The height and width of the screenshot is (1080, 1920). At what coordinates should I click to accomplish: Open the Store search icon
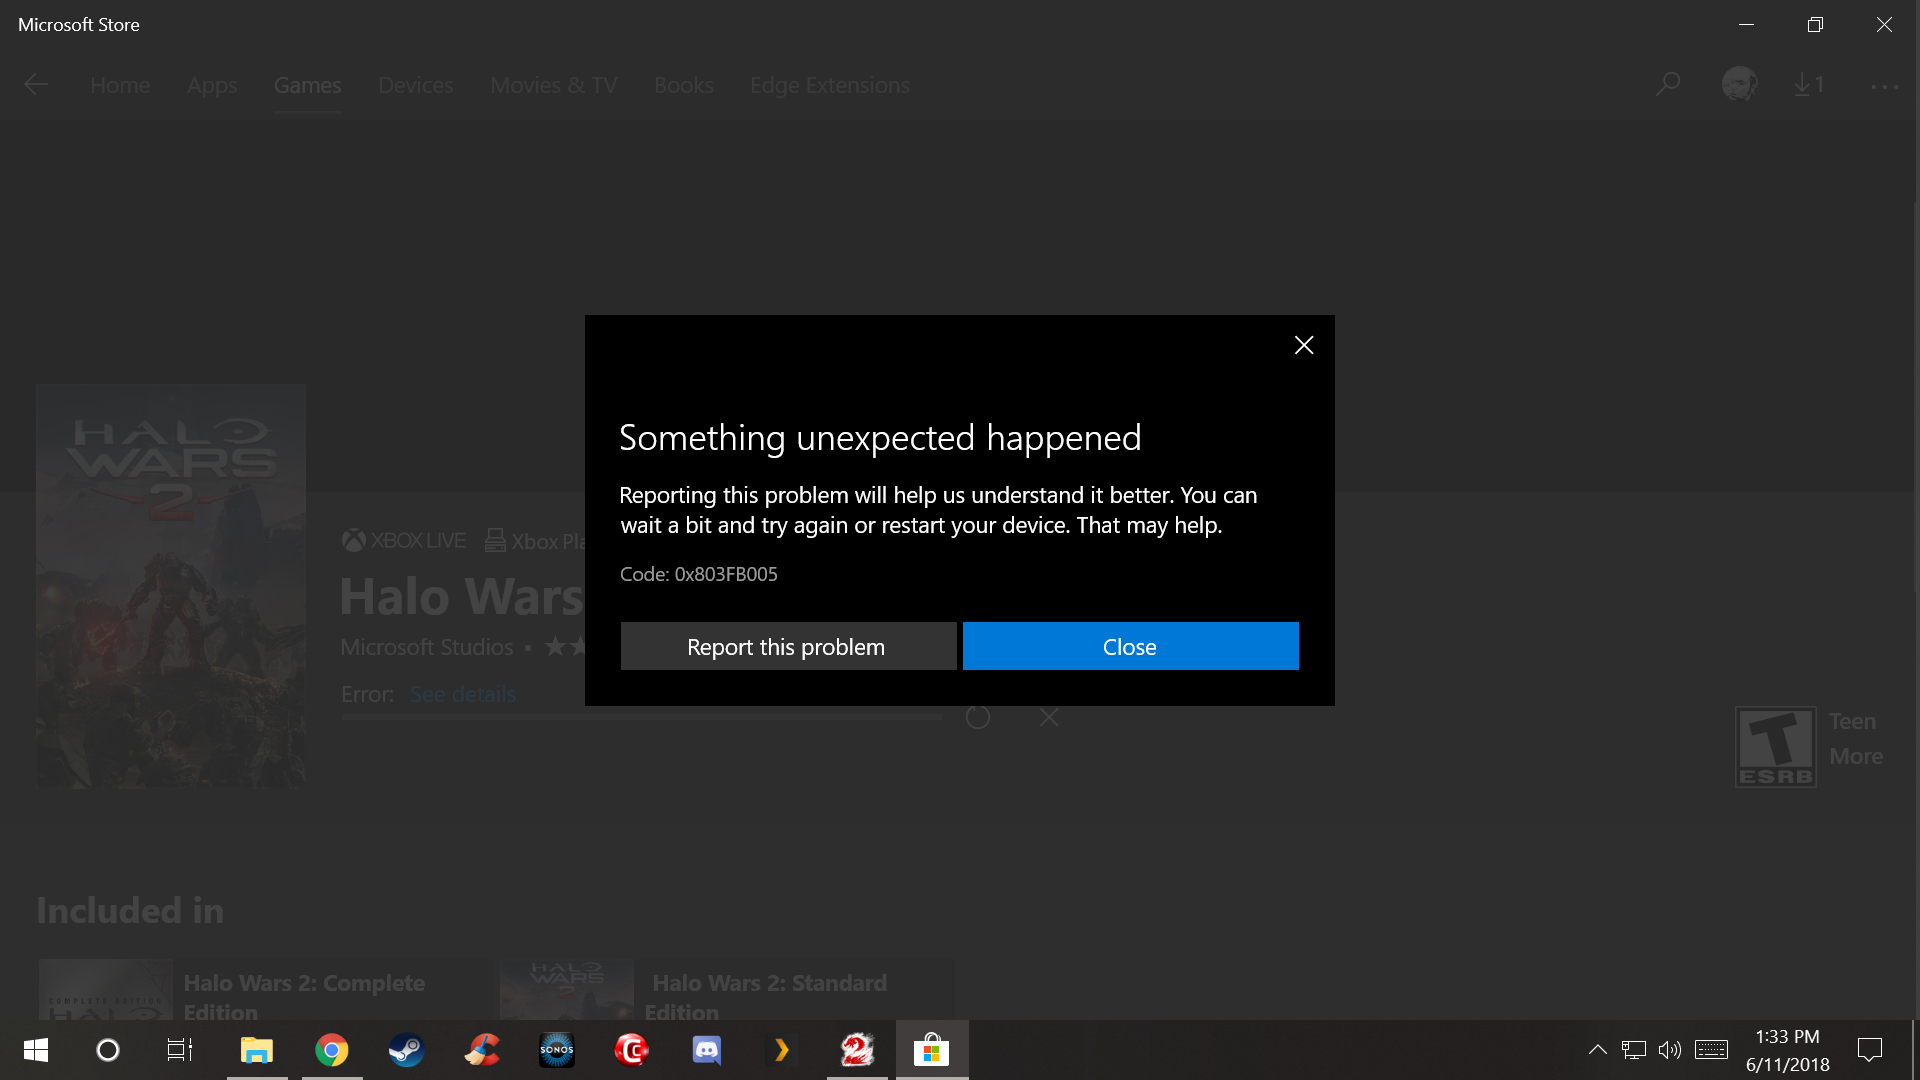pyautogui.click(x=1667, y=85)
